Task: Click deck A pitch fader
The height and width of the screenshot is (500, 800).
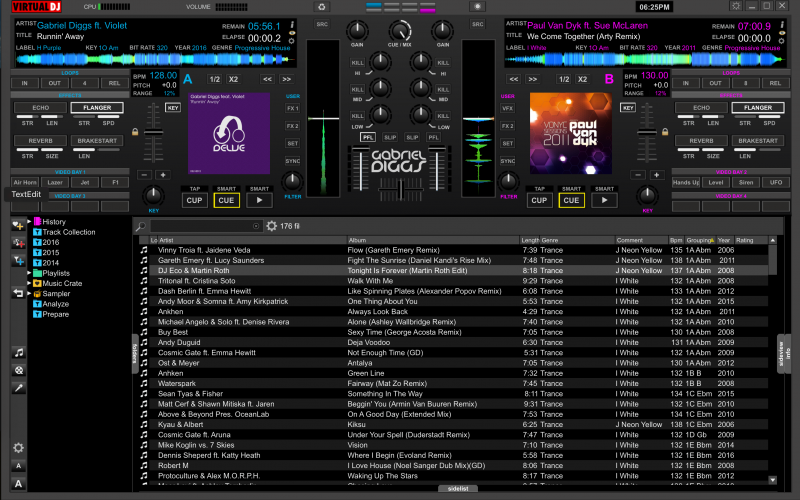Action: [153, 133]
